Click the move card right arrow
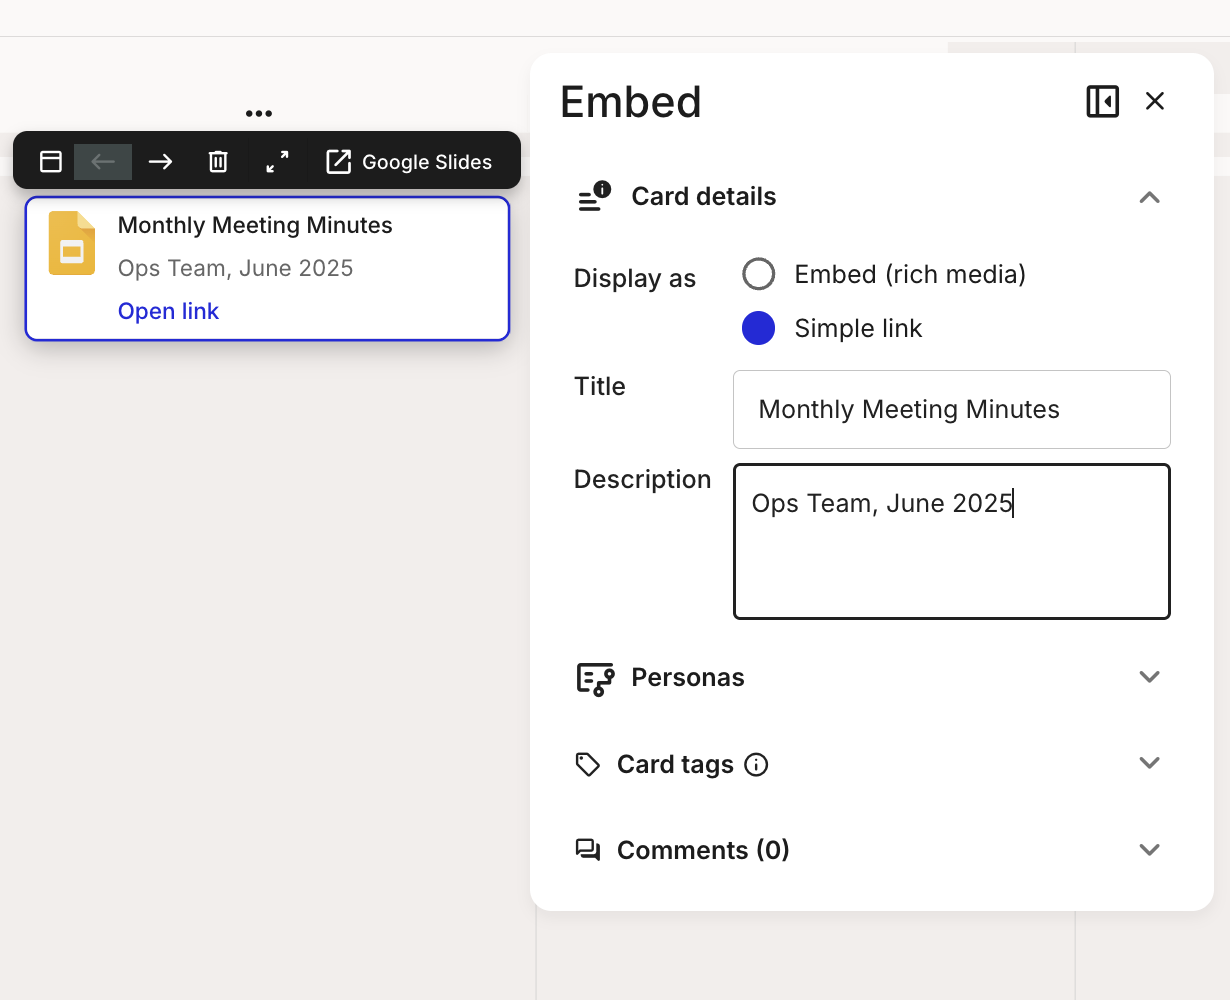 click(160, 161)
